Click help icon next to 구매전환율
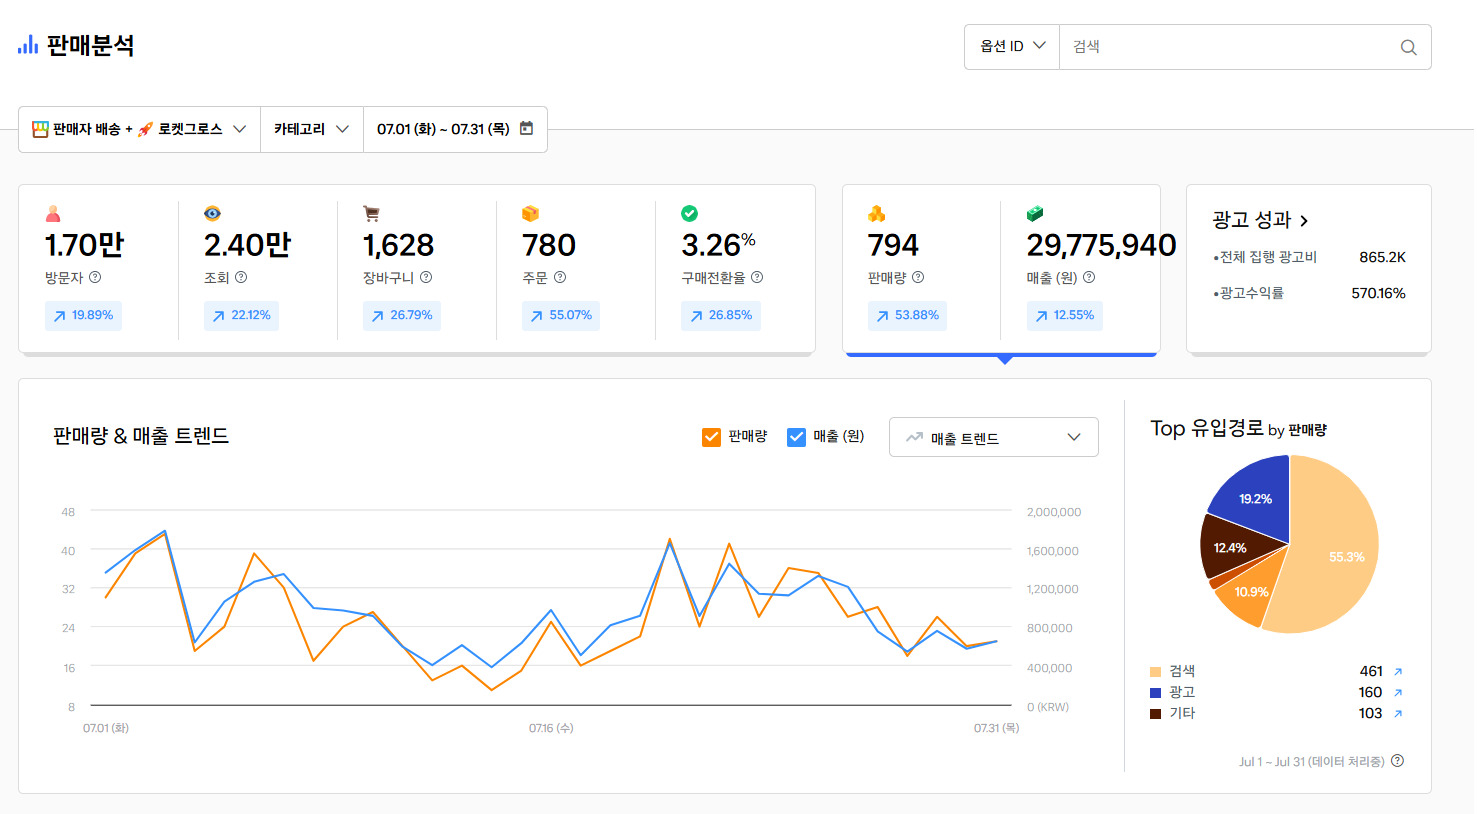The height and width of the screenshot is (814, 1477). 757,277
